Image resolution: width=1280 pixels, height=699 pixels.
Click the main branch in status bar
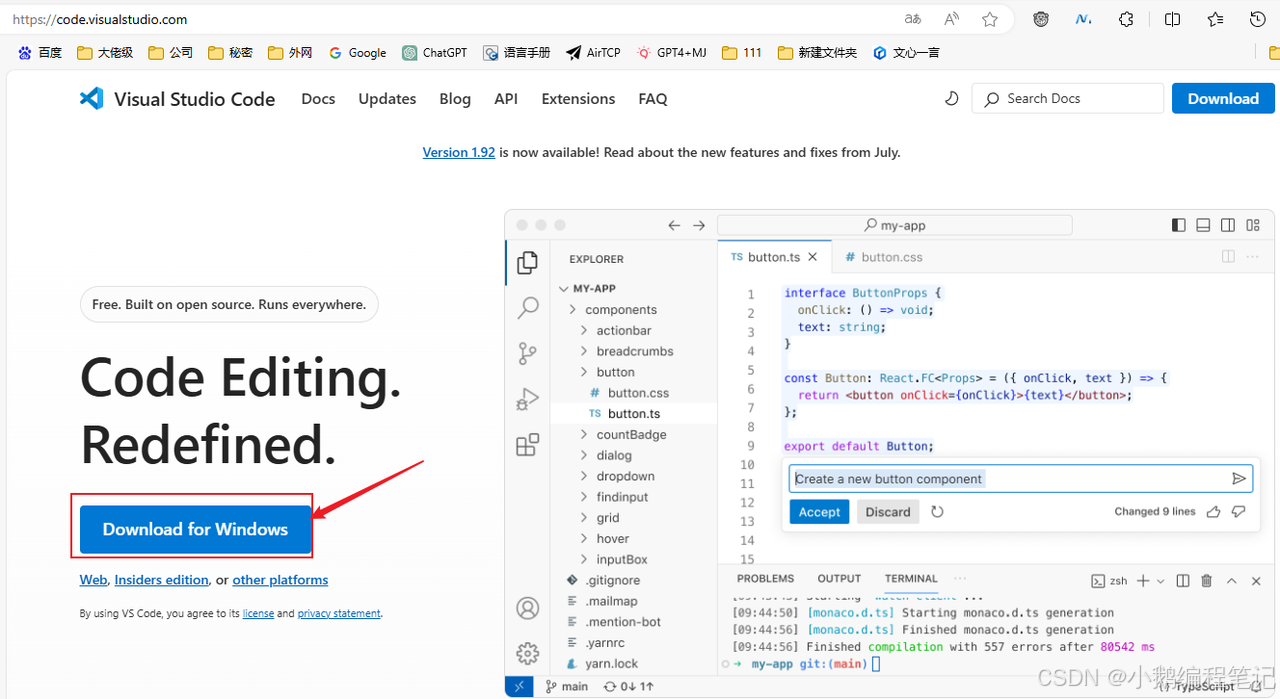point(566,686)
